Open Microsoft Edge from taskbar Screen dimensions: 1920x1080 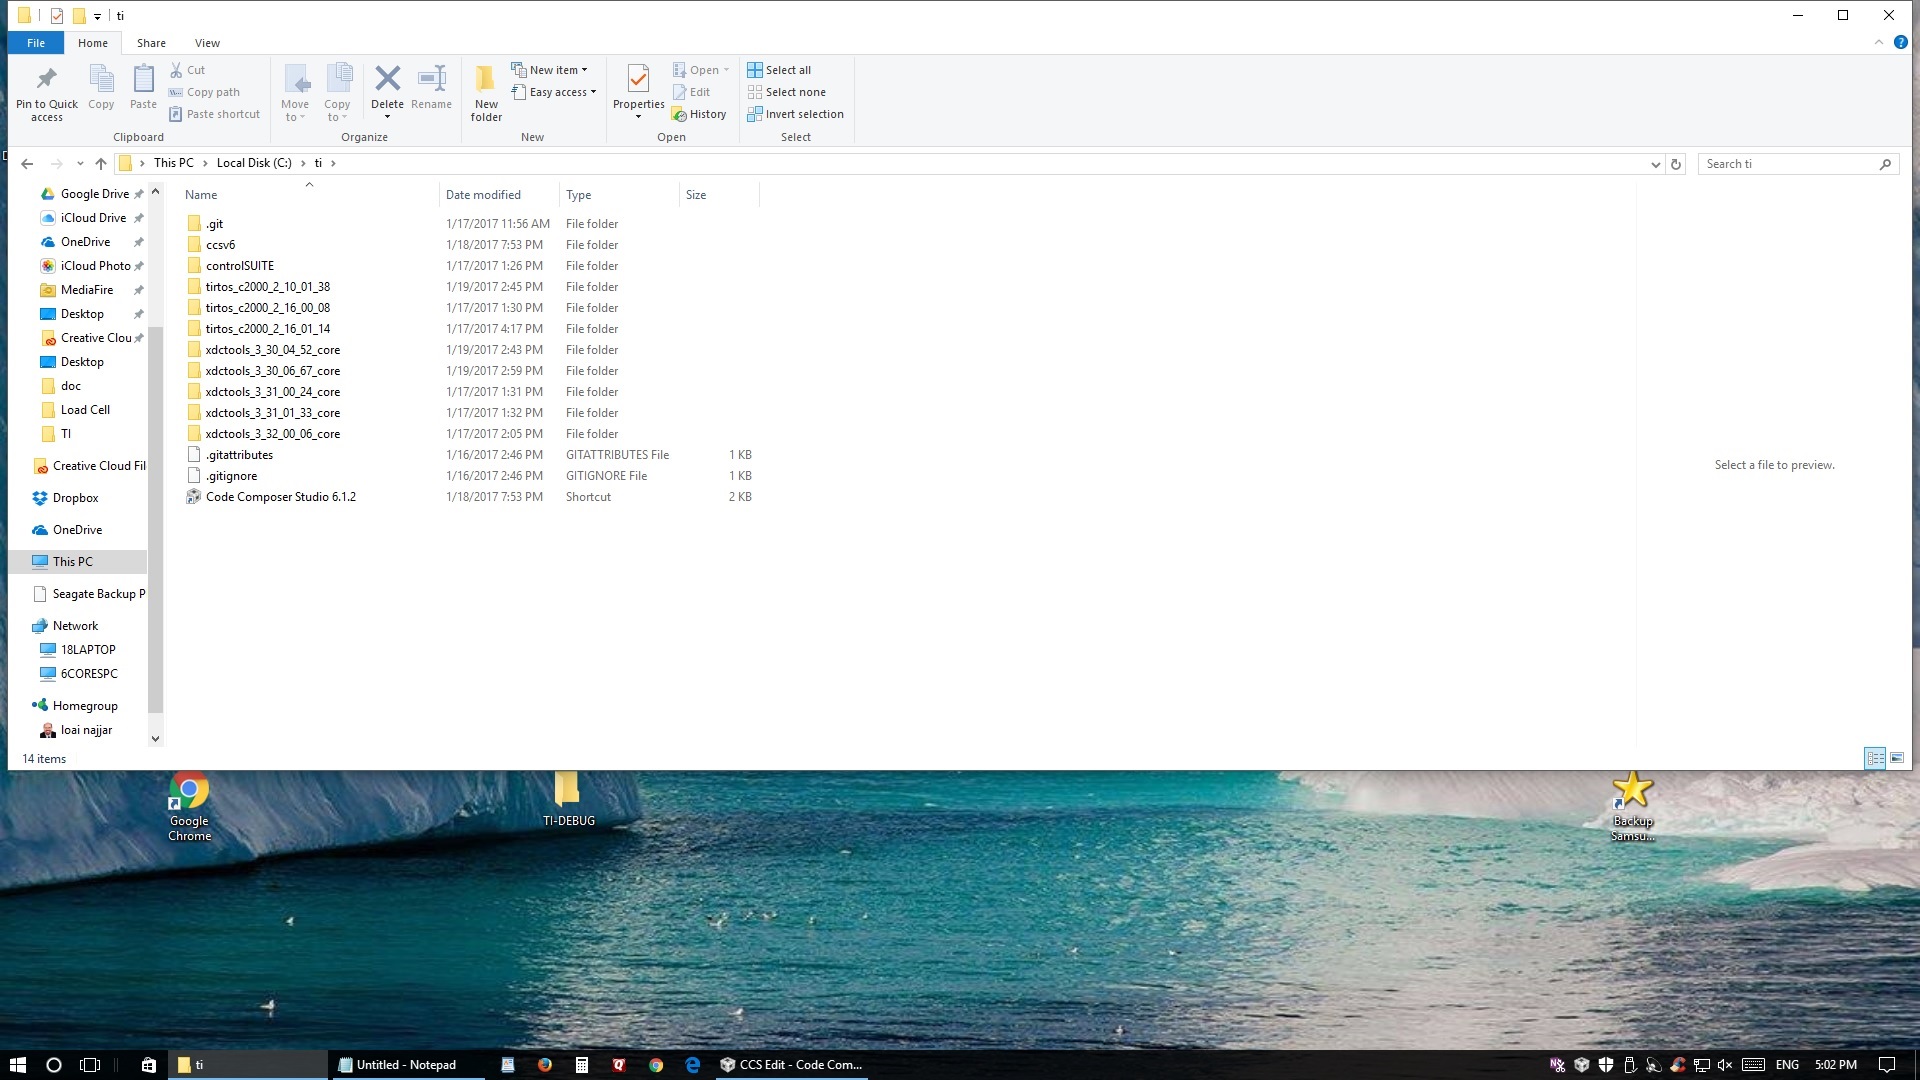point(692,1065)
